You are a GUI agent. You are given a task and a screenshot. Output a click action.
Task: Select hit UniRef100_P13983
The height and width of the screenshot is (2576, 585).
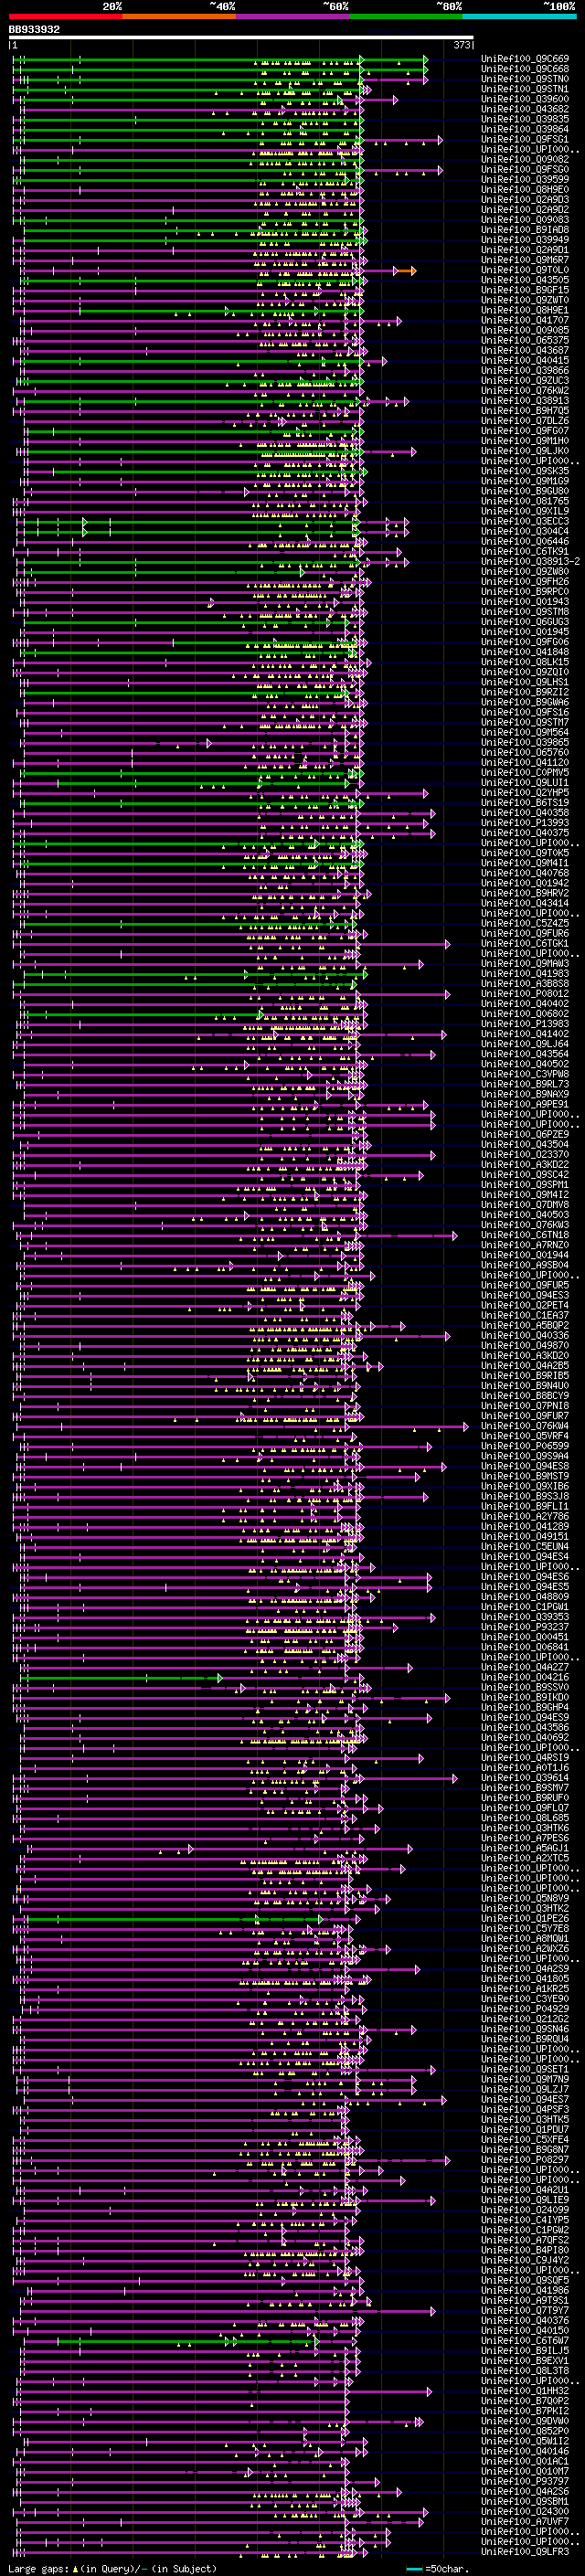tap(525, 1024)
